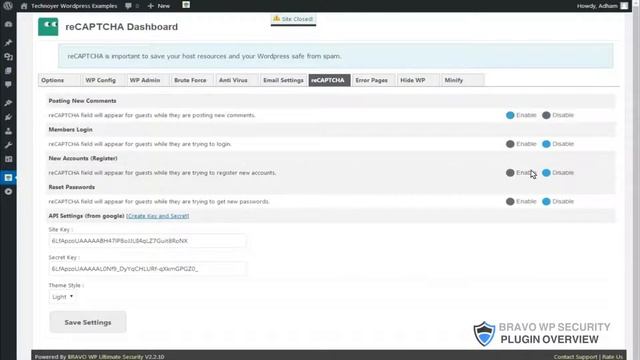
Task: Switch to the Hide WP tab
Action: [417, 80]
